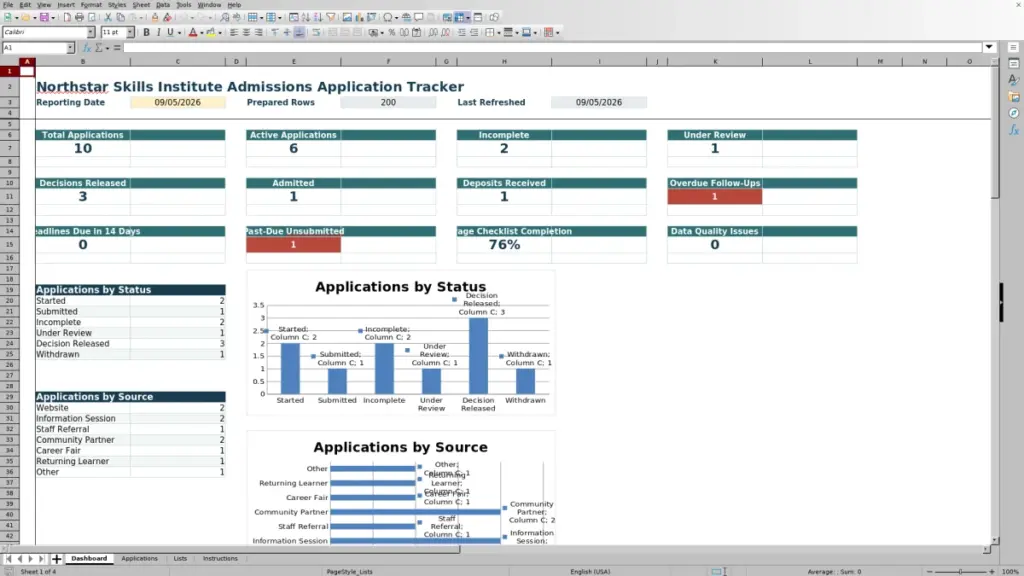This screenshot has height=576, width=1024.
Task: Click the Insert Comment icon
Action: 419,17
